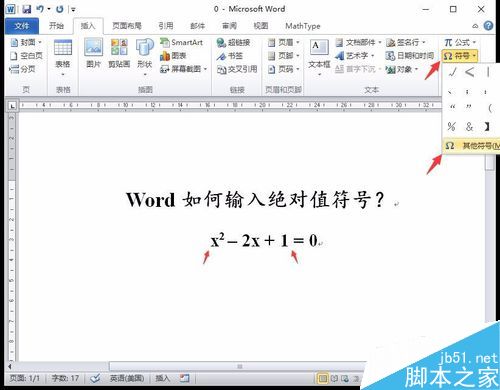500x390 pixels.
Task: Click the 页面: 1/1 status indicator
Action: [24, 378]
